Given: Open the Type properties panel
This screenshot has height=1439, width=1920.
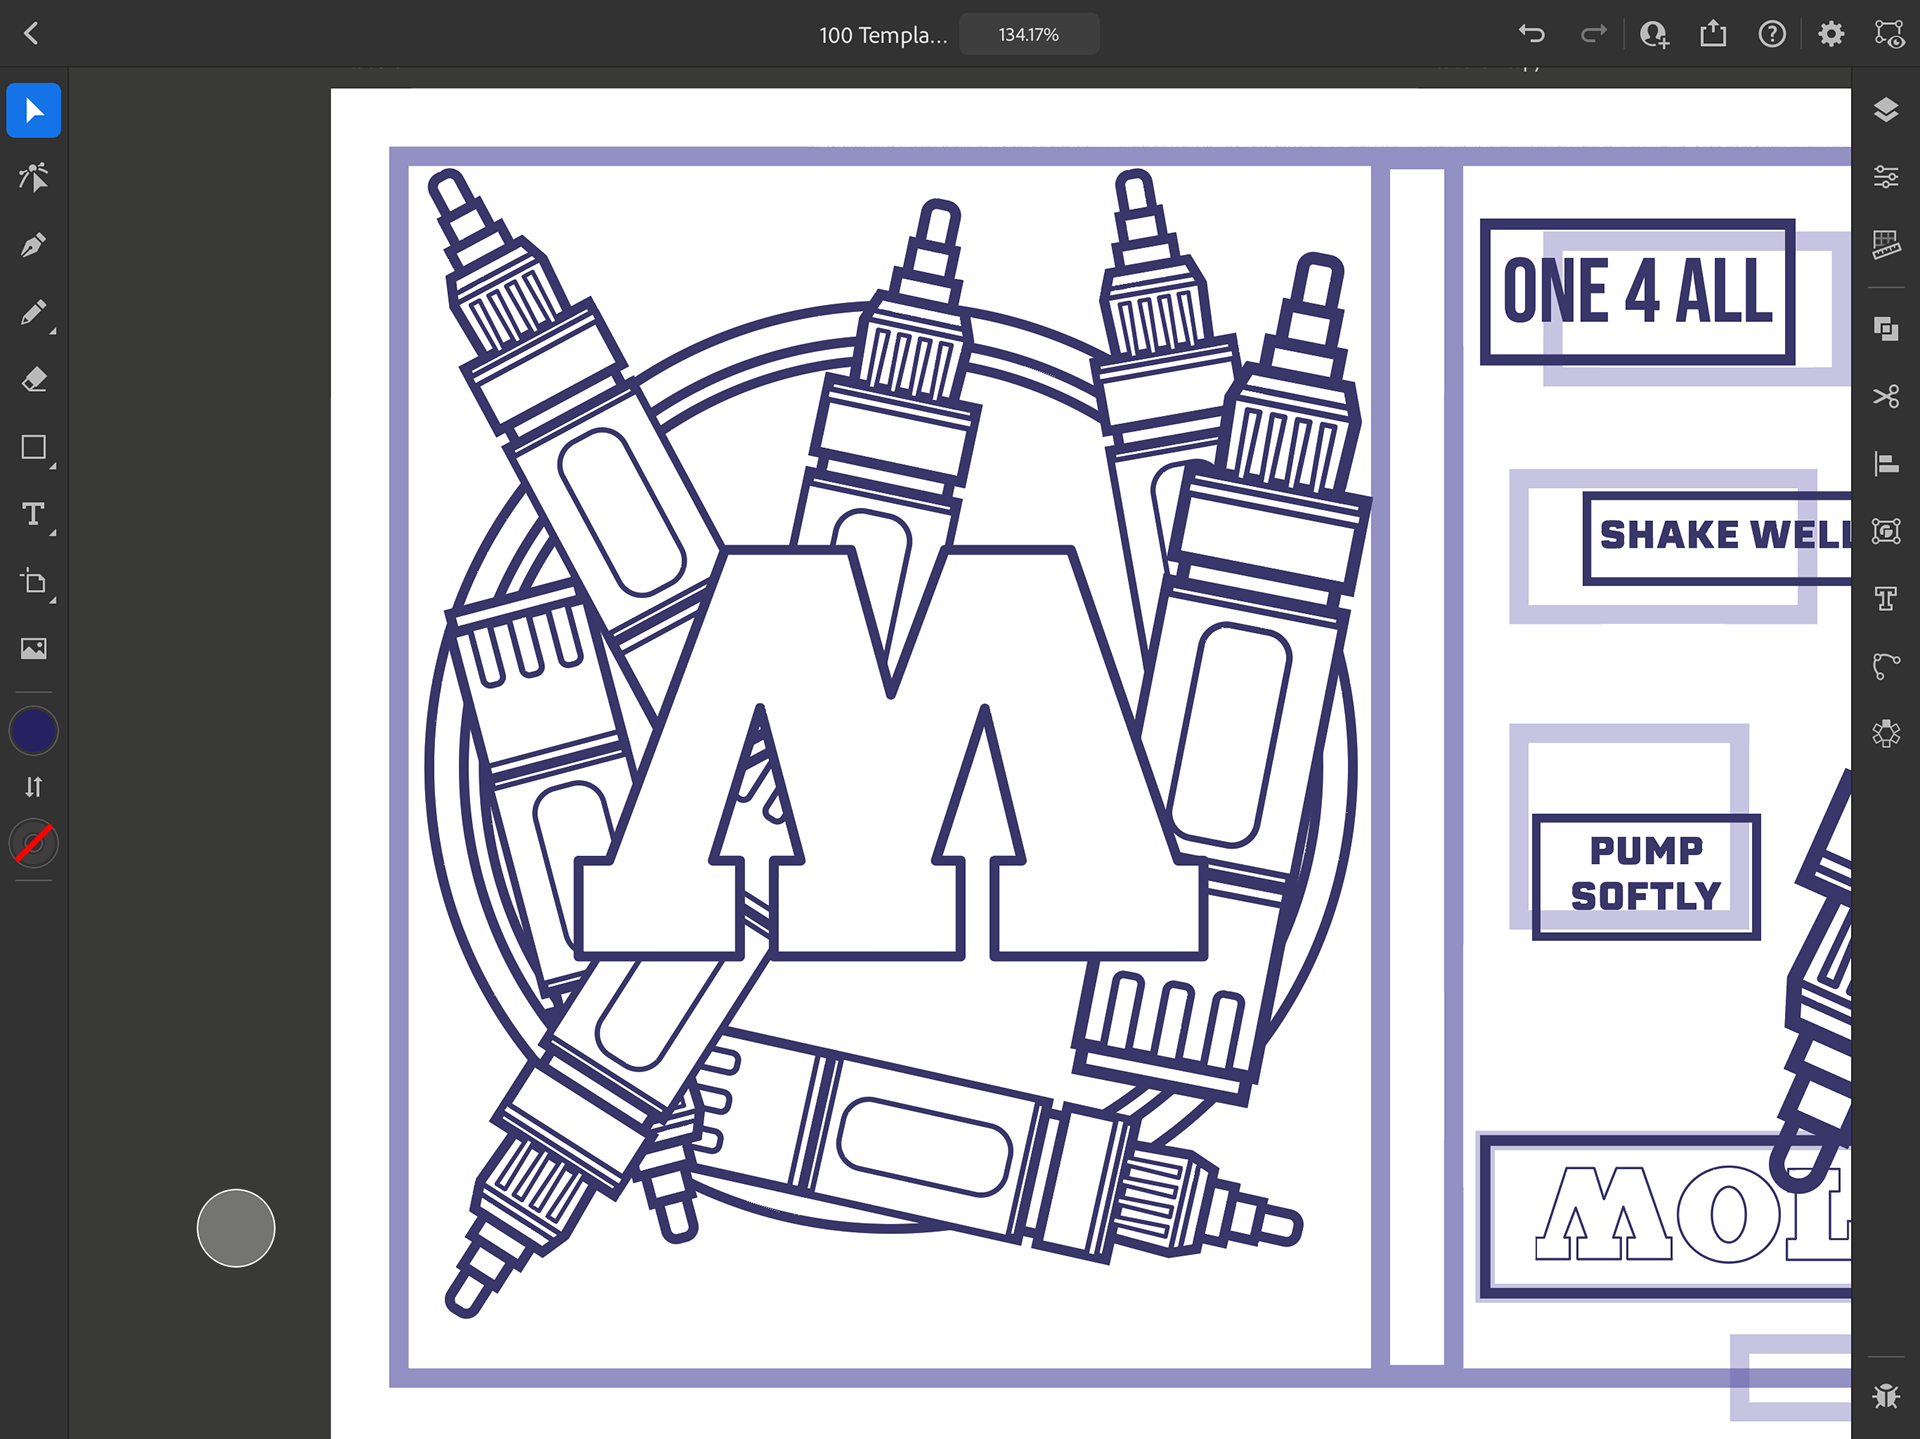Looking at the screenshot, I should [x=1886, y=598].
